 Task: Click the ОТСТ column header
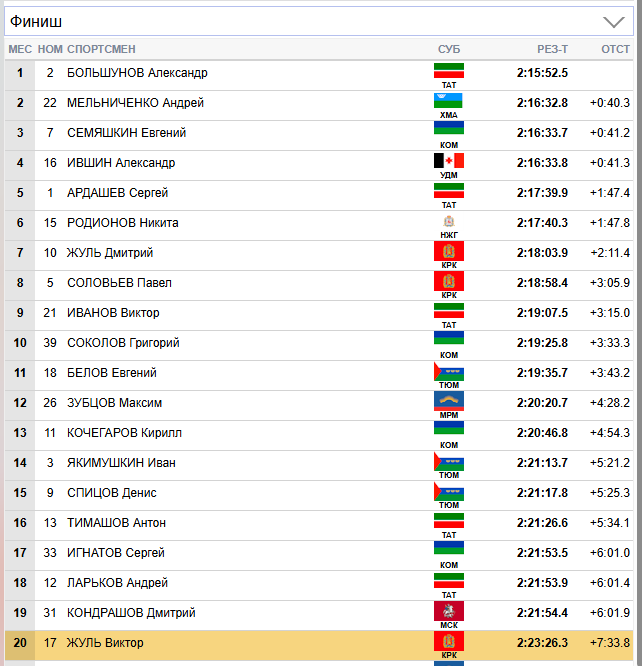pos(615,49)
